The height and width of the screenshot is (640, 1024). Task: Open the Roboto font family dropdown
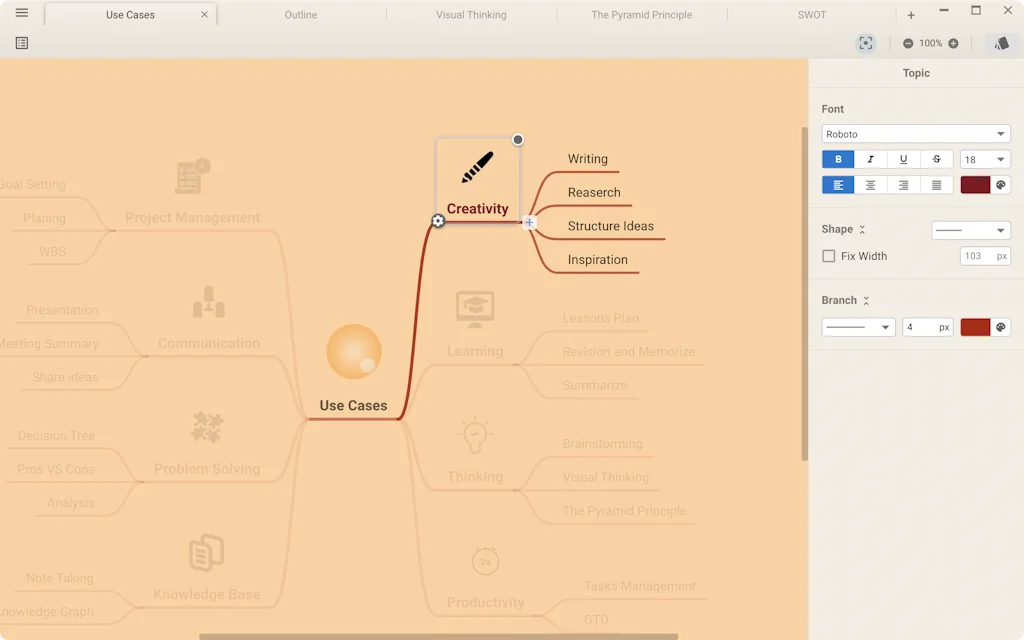pyautogui.click(x=915, y=133)
